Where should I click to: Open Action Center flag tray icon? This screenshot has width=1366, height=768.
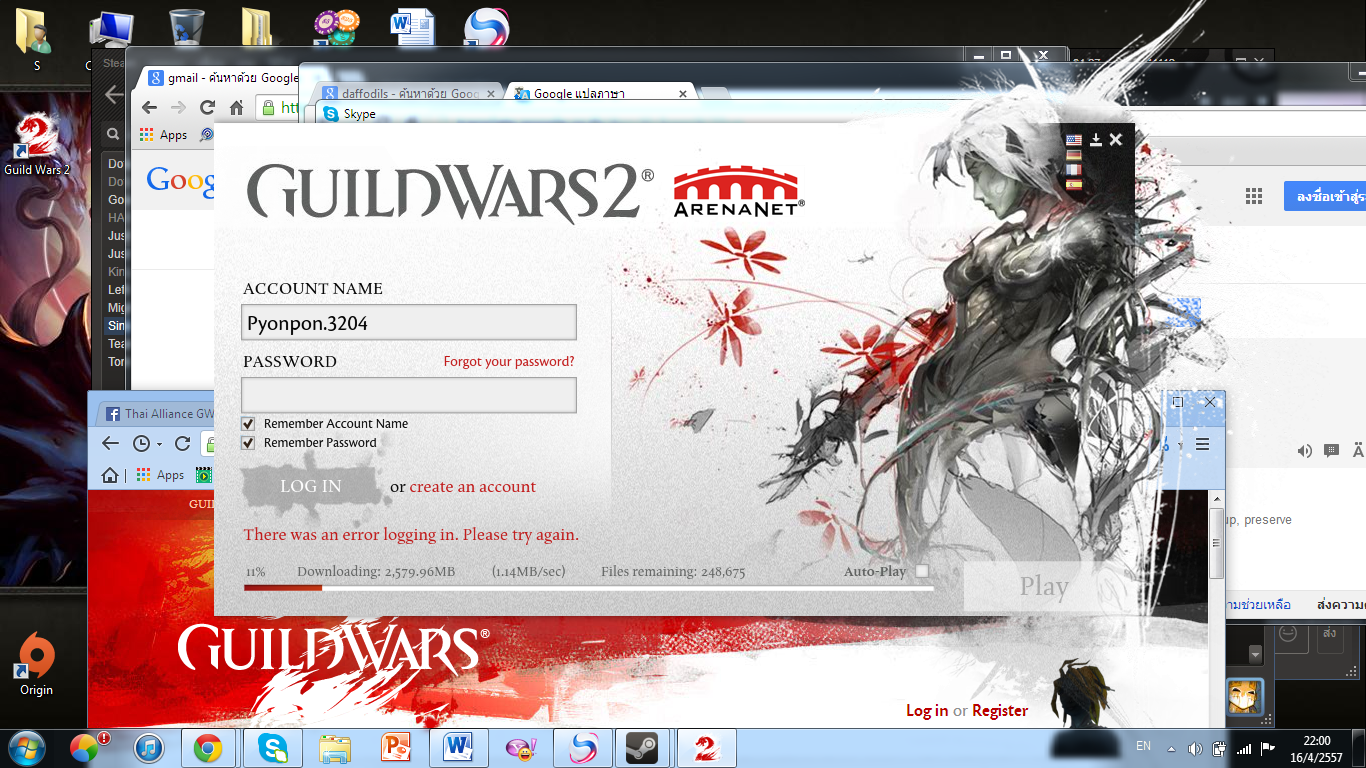pyautogui.click(x=1267, y=748)
